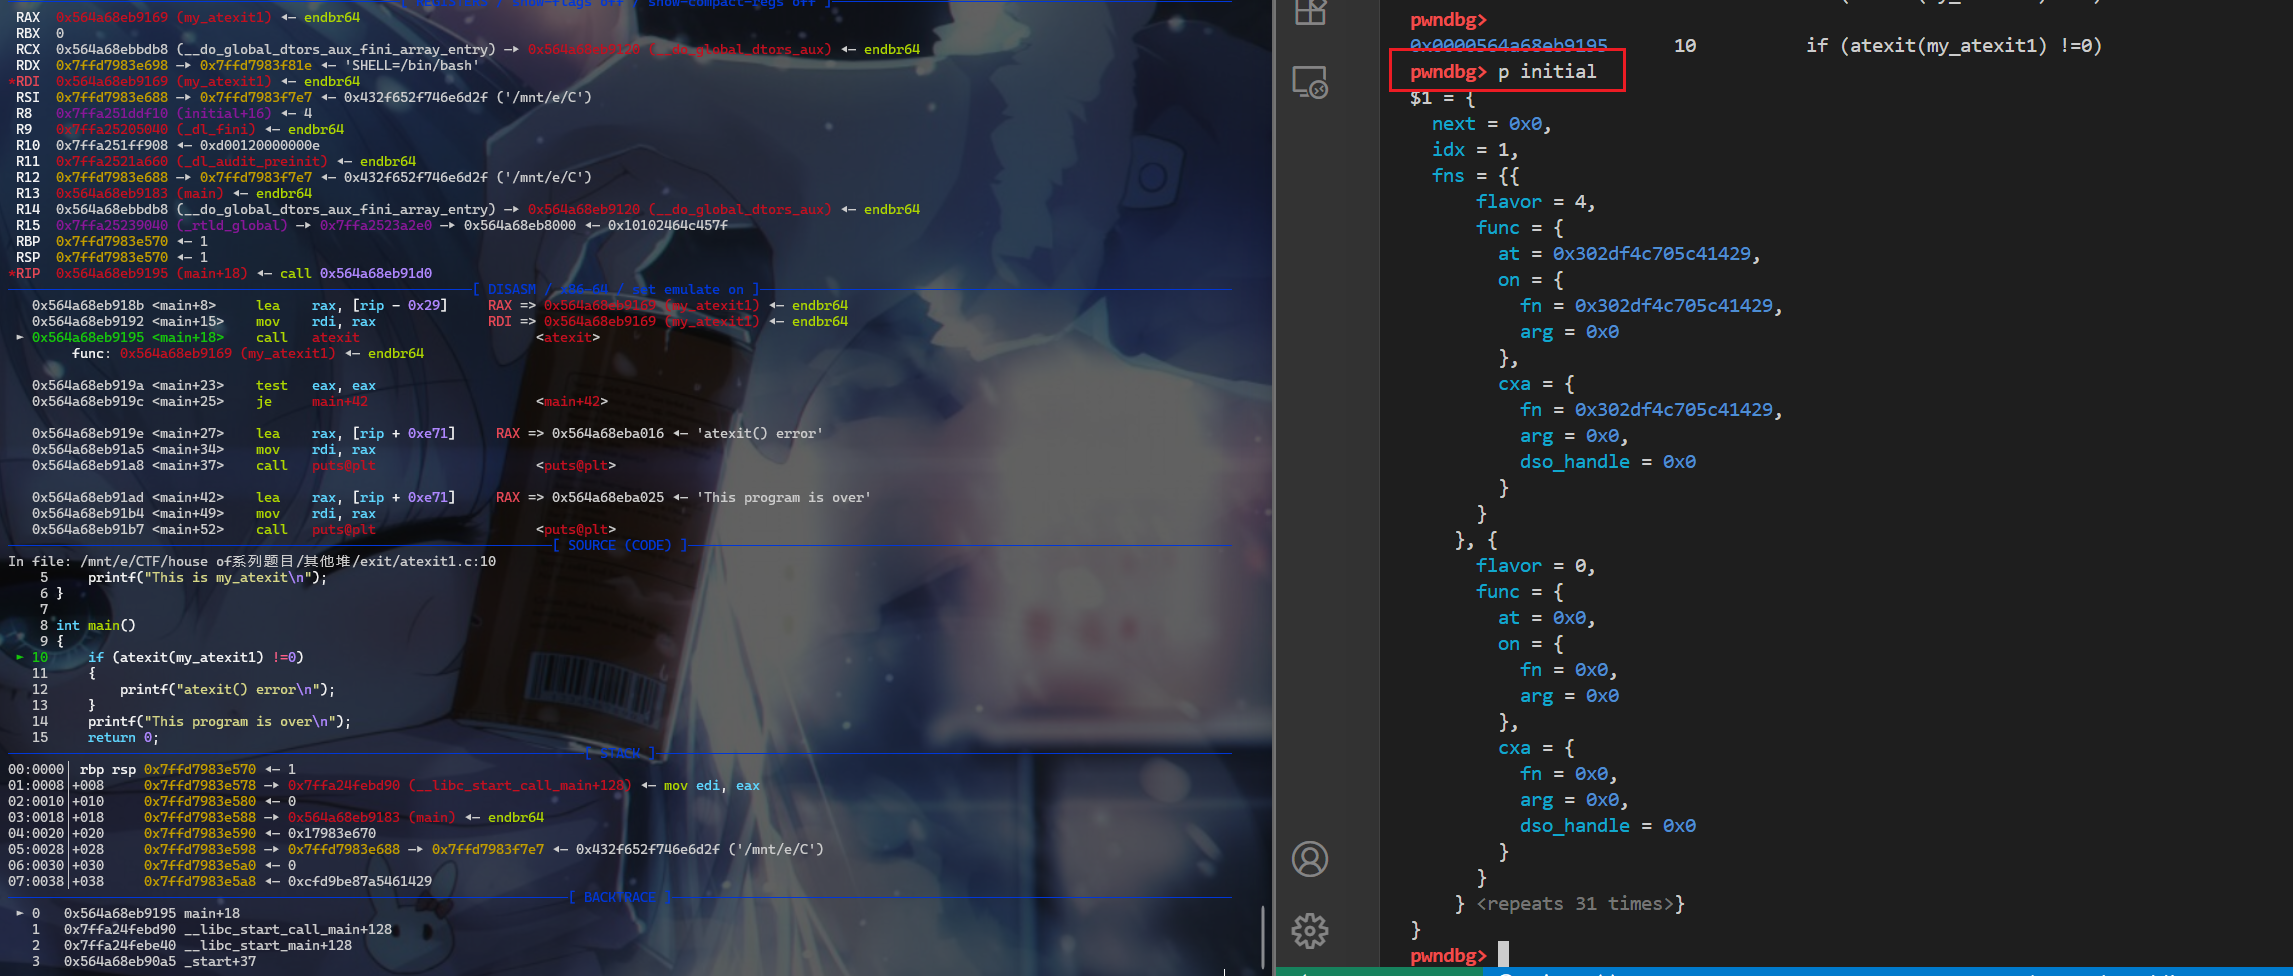This screenshot has height=976, width=2293.
Task: Click the Manage settings gear icon
Action: click(x=1310, y=931)
